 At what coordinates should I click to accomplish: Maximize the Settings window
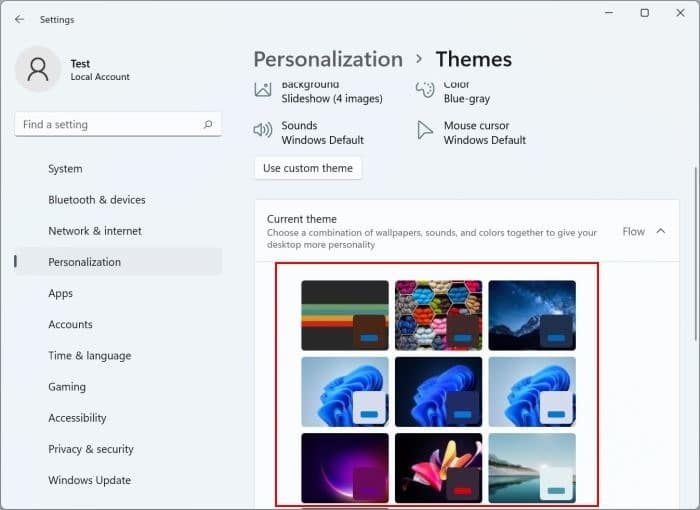tap(645, 13)
